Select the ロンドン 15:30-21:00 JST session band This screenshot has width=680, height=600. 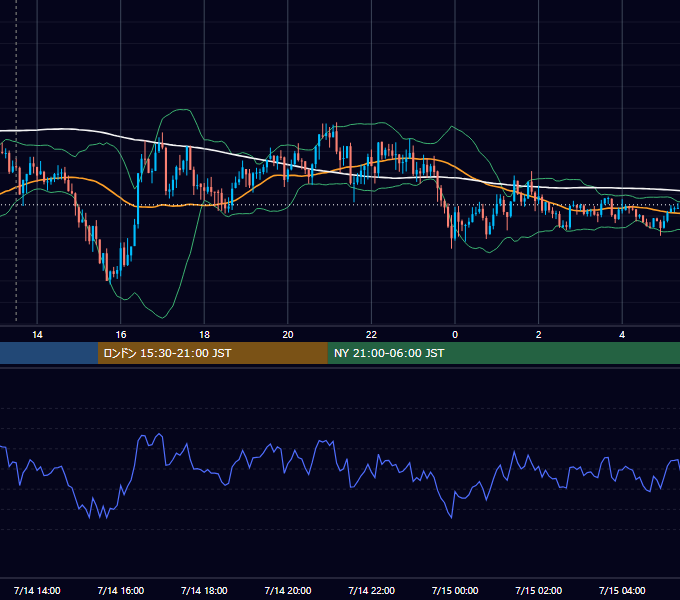(x=212, y=353)
